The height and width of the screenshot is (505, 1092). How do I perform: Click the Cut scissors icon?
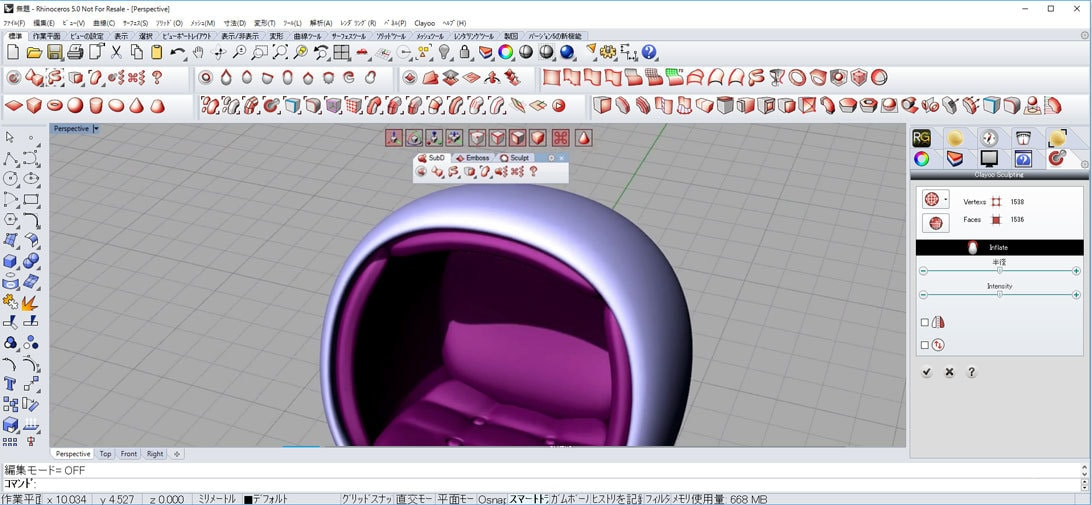click(116, 52)
